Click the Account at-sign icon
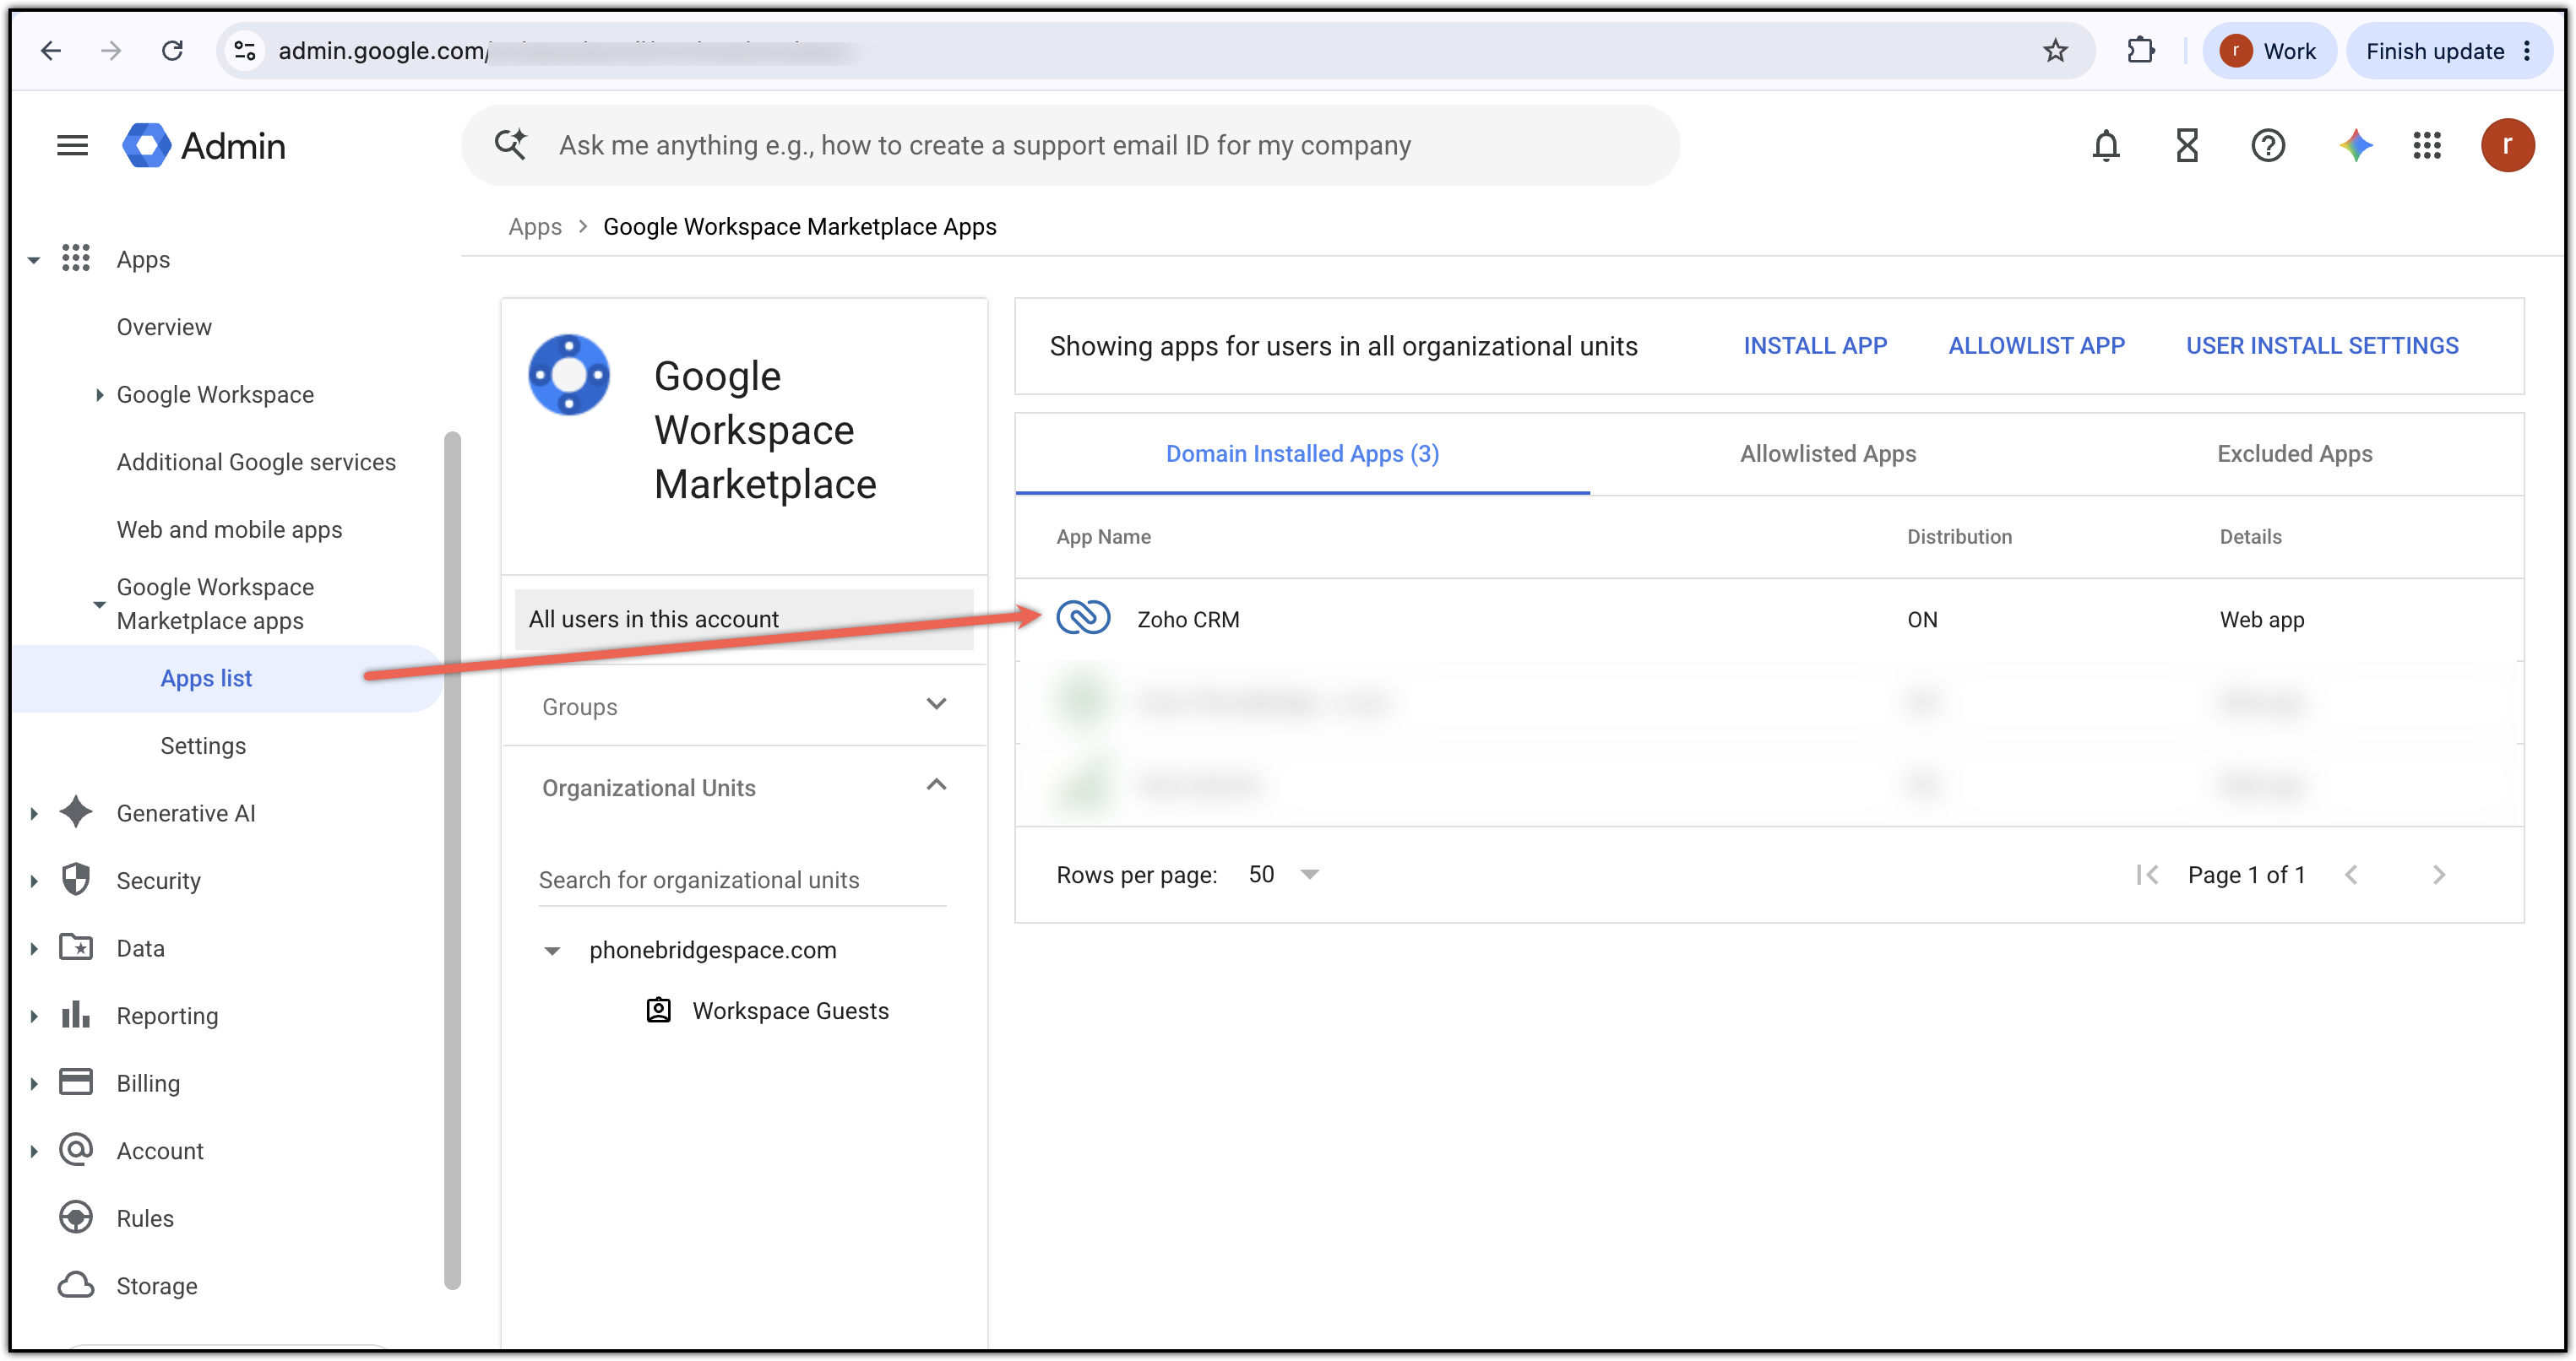The image size is (2576, 1361). coord(76,1150)
